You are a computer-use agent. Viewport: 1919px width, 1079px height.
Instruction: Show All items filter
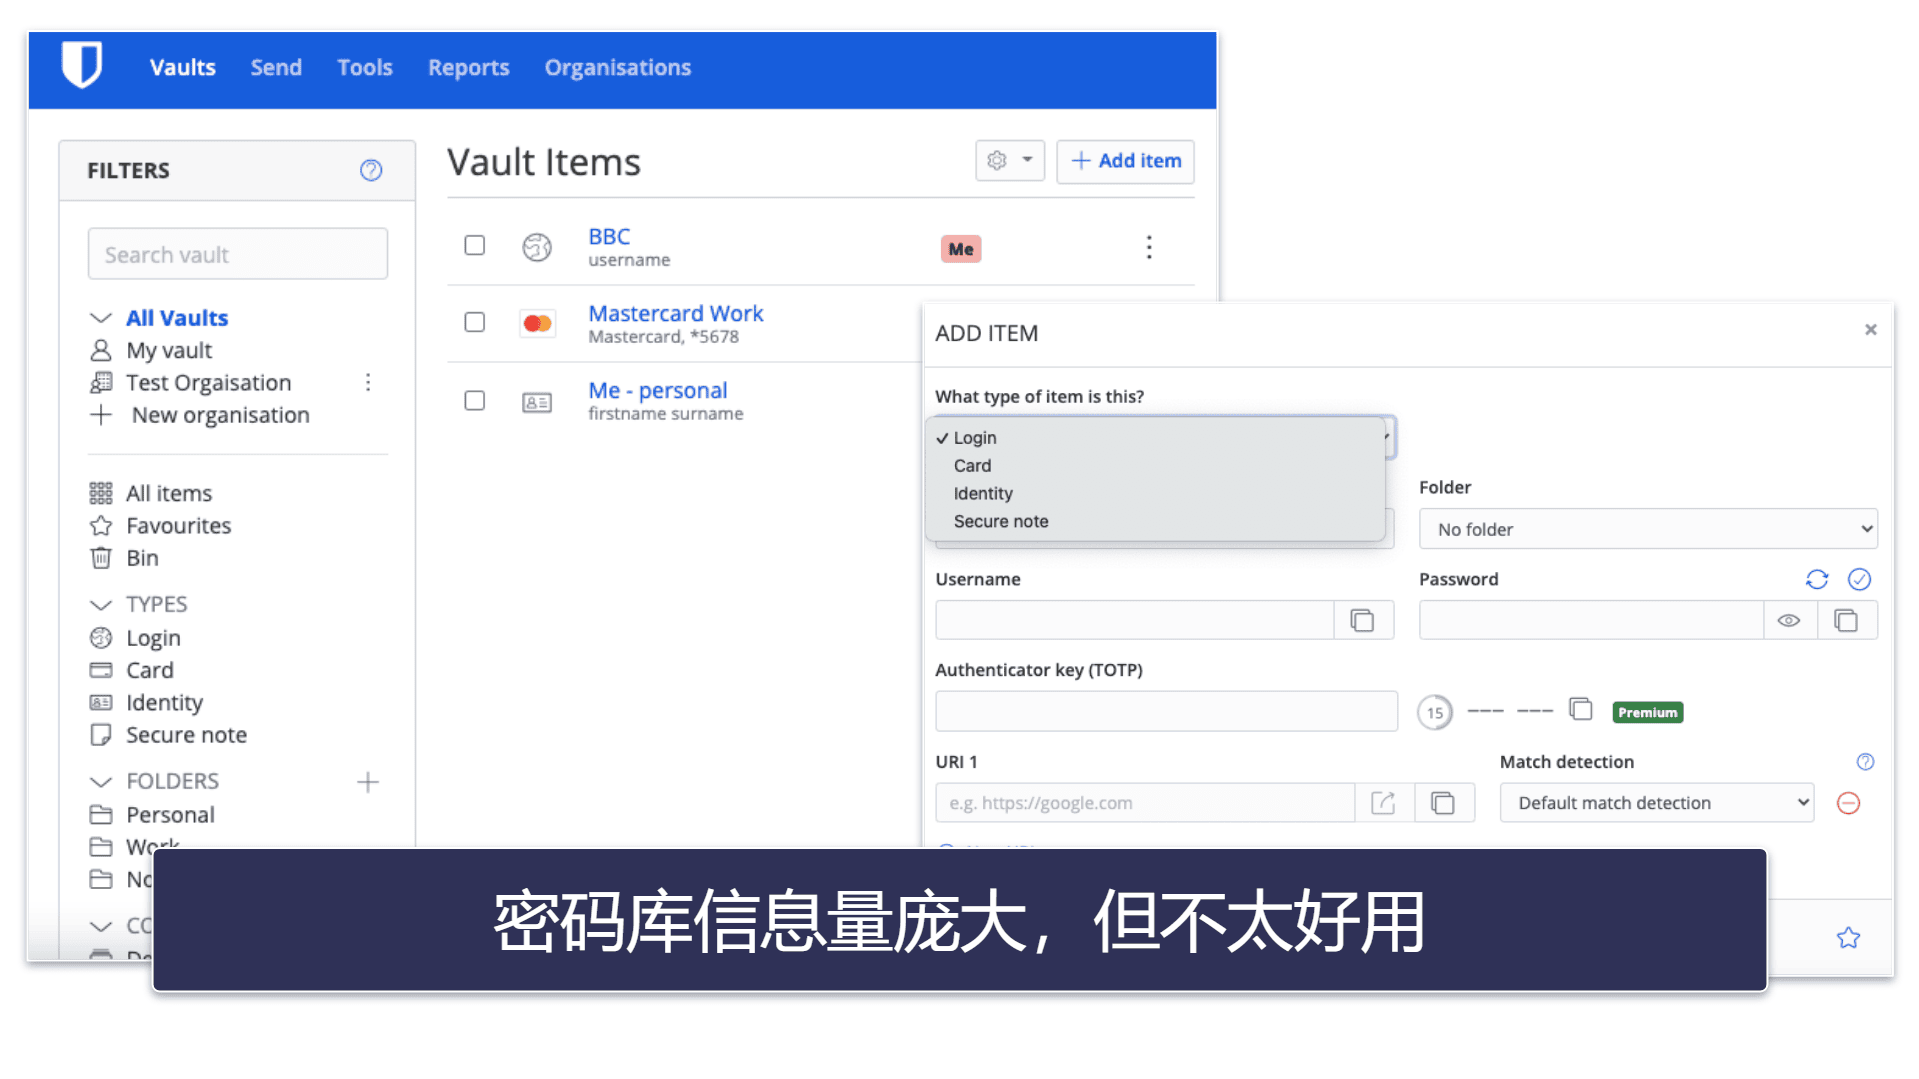(169, 494)
